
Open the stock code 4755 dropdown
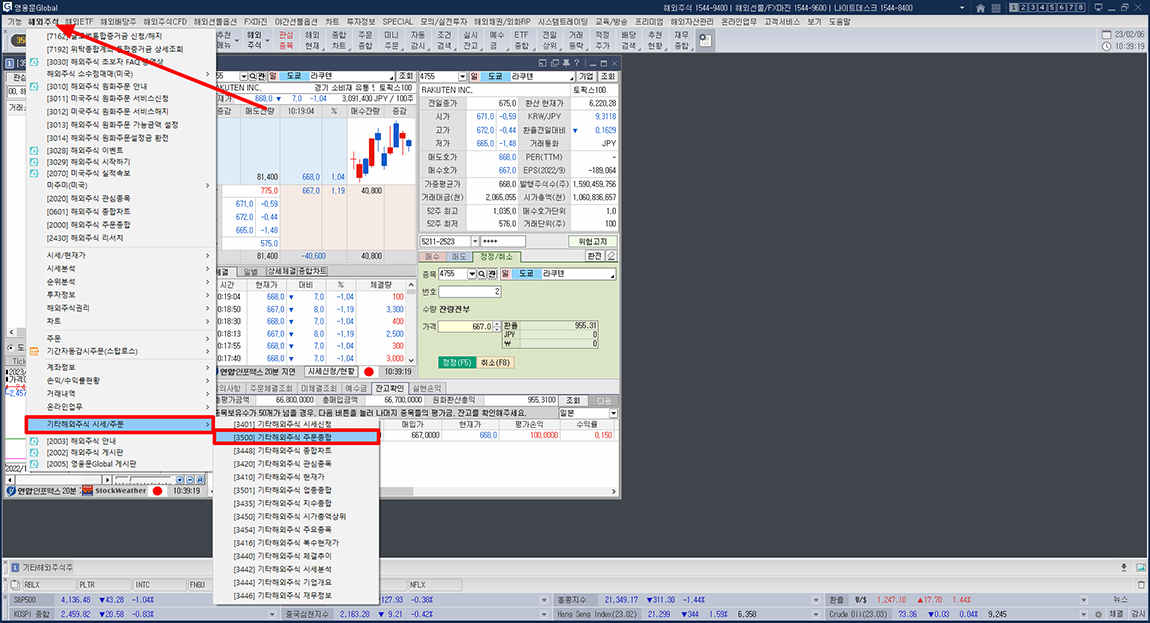[x=462, y=76]
